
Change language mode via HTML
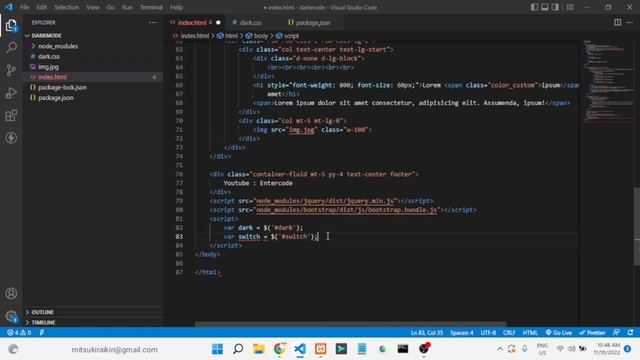click(530, 333)
